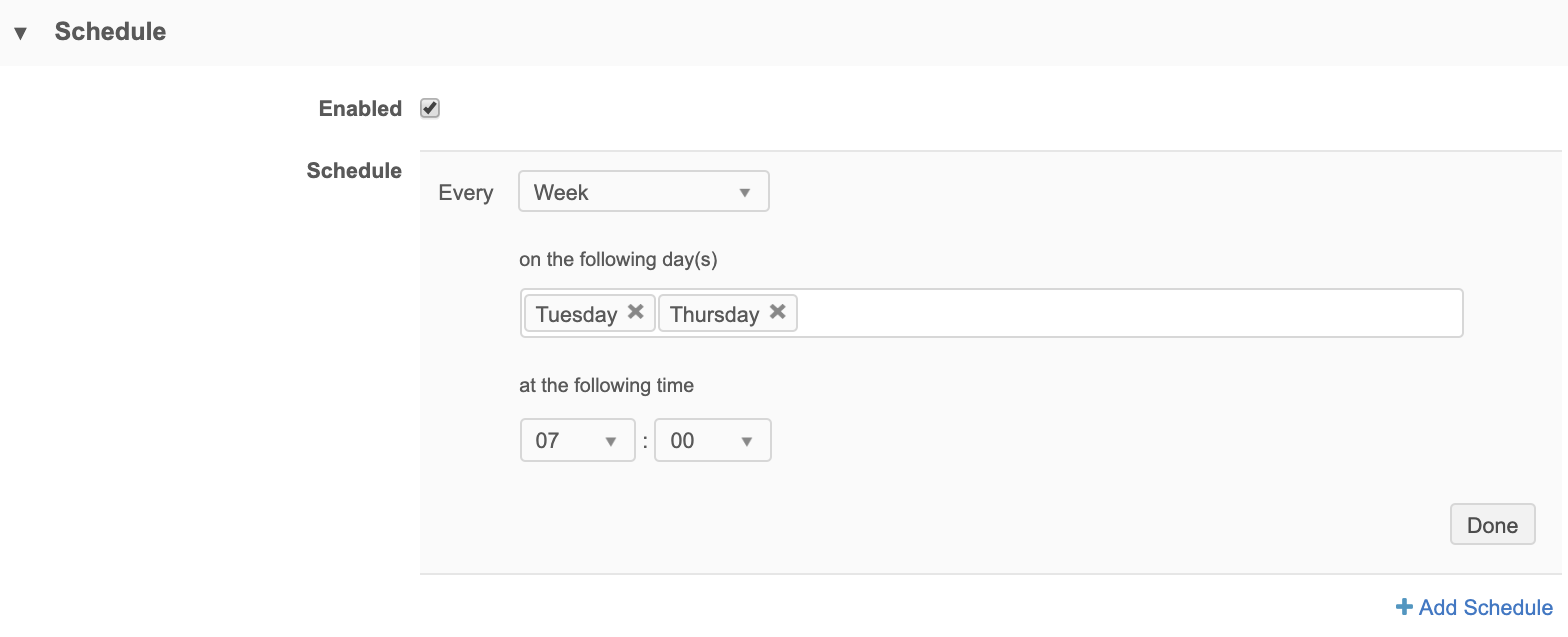This screenshot has height=637, width=1568.
Task: Select the Thursday day tag
Action: pos(714,314)
